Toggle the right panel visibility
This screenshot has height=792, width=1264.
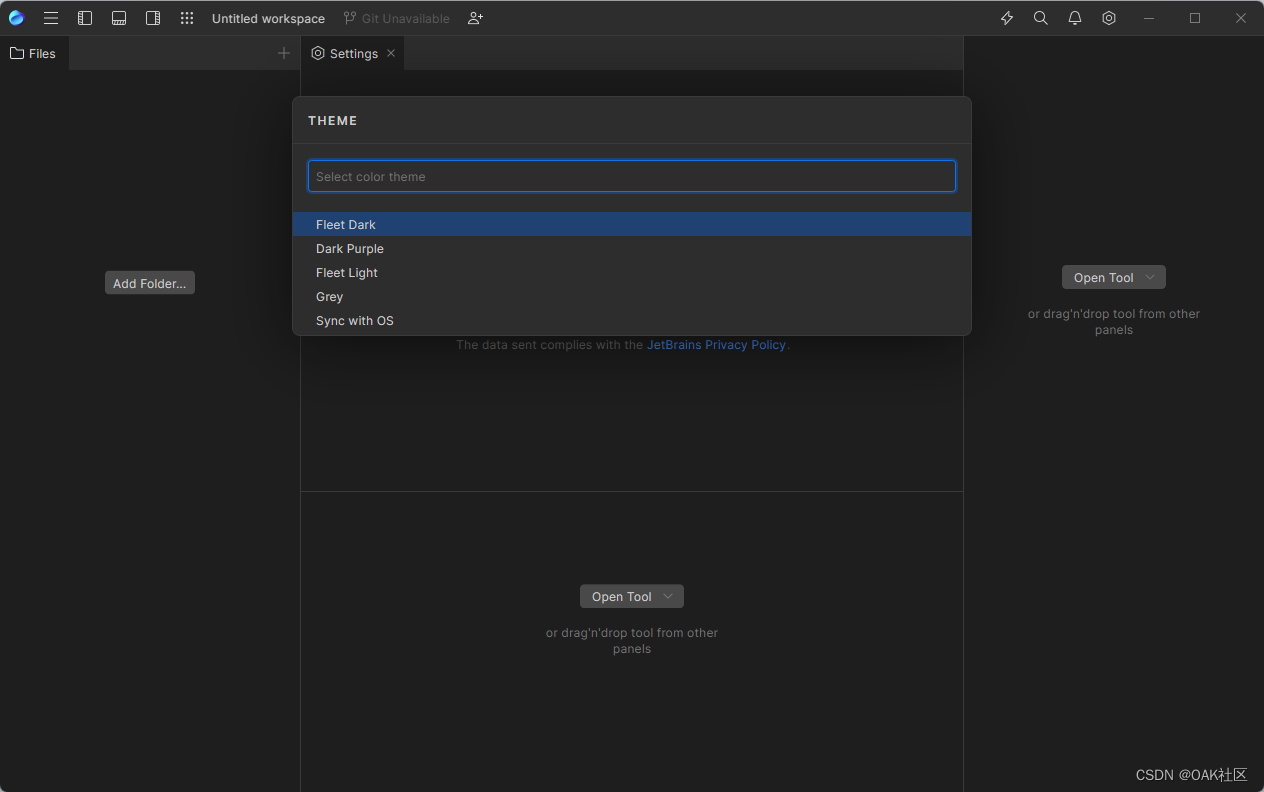(x=153, y=17)
